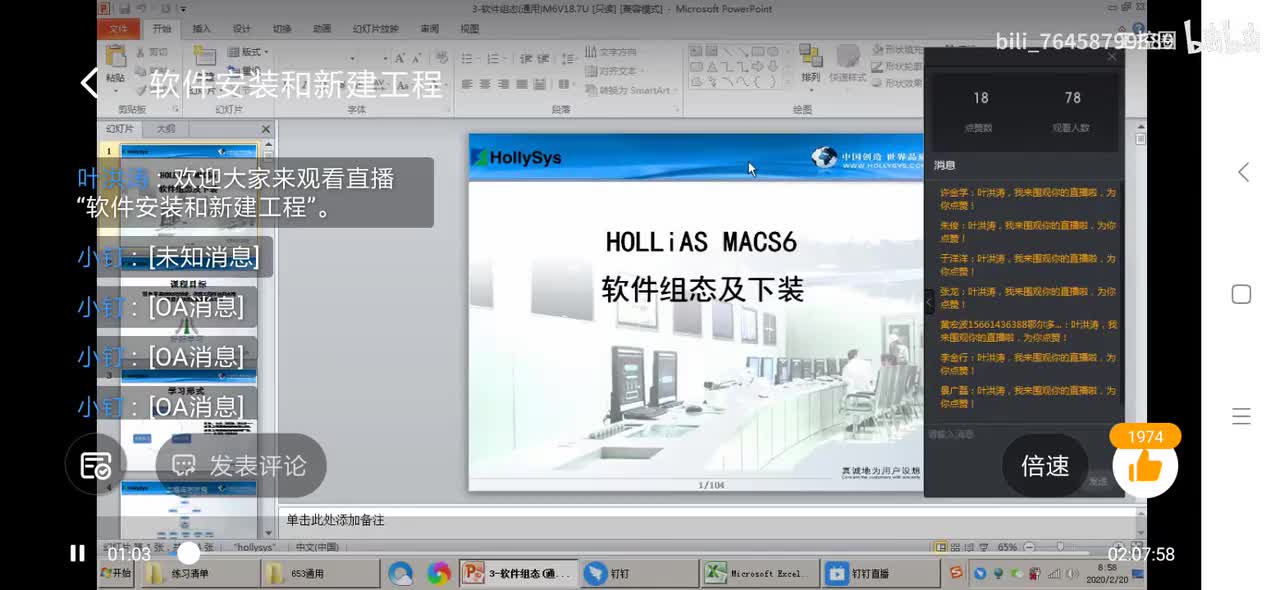
Task: Close the dark live stats panel
Action: point(1112,57)
